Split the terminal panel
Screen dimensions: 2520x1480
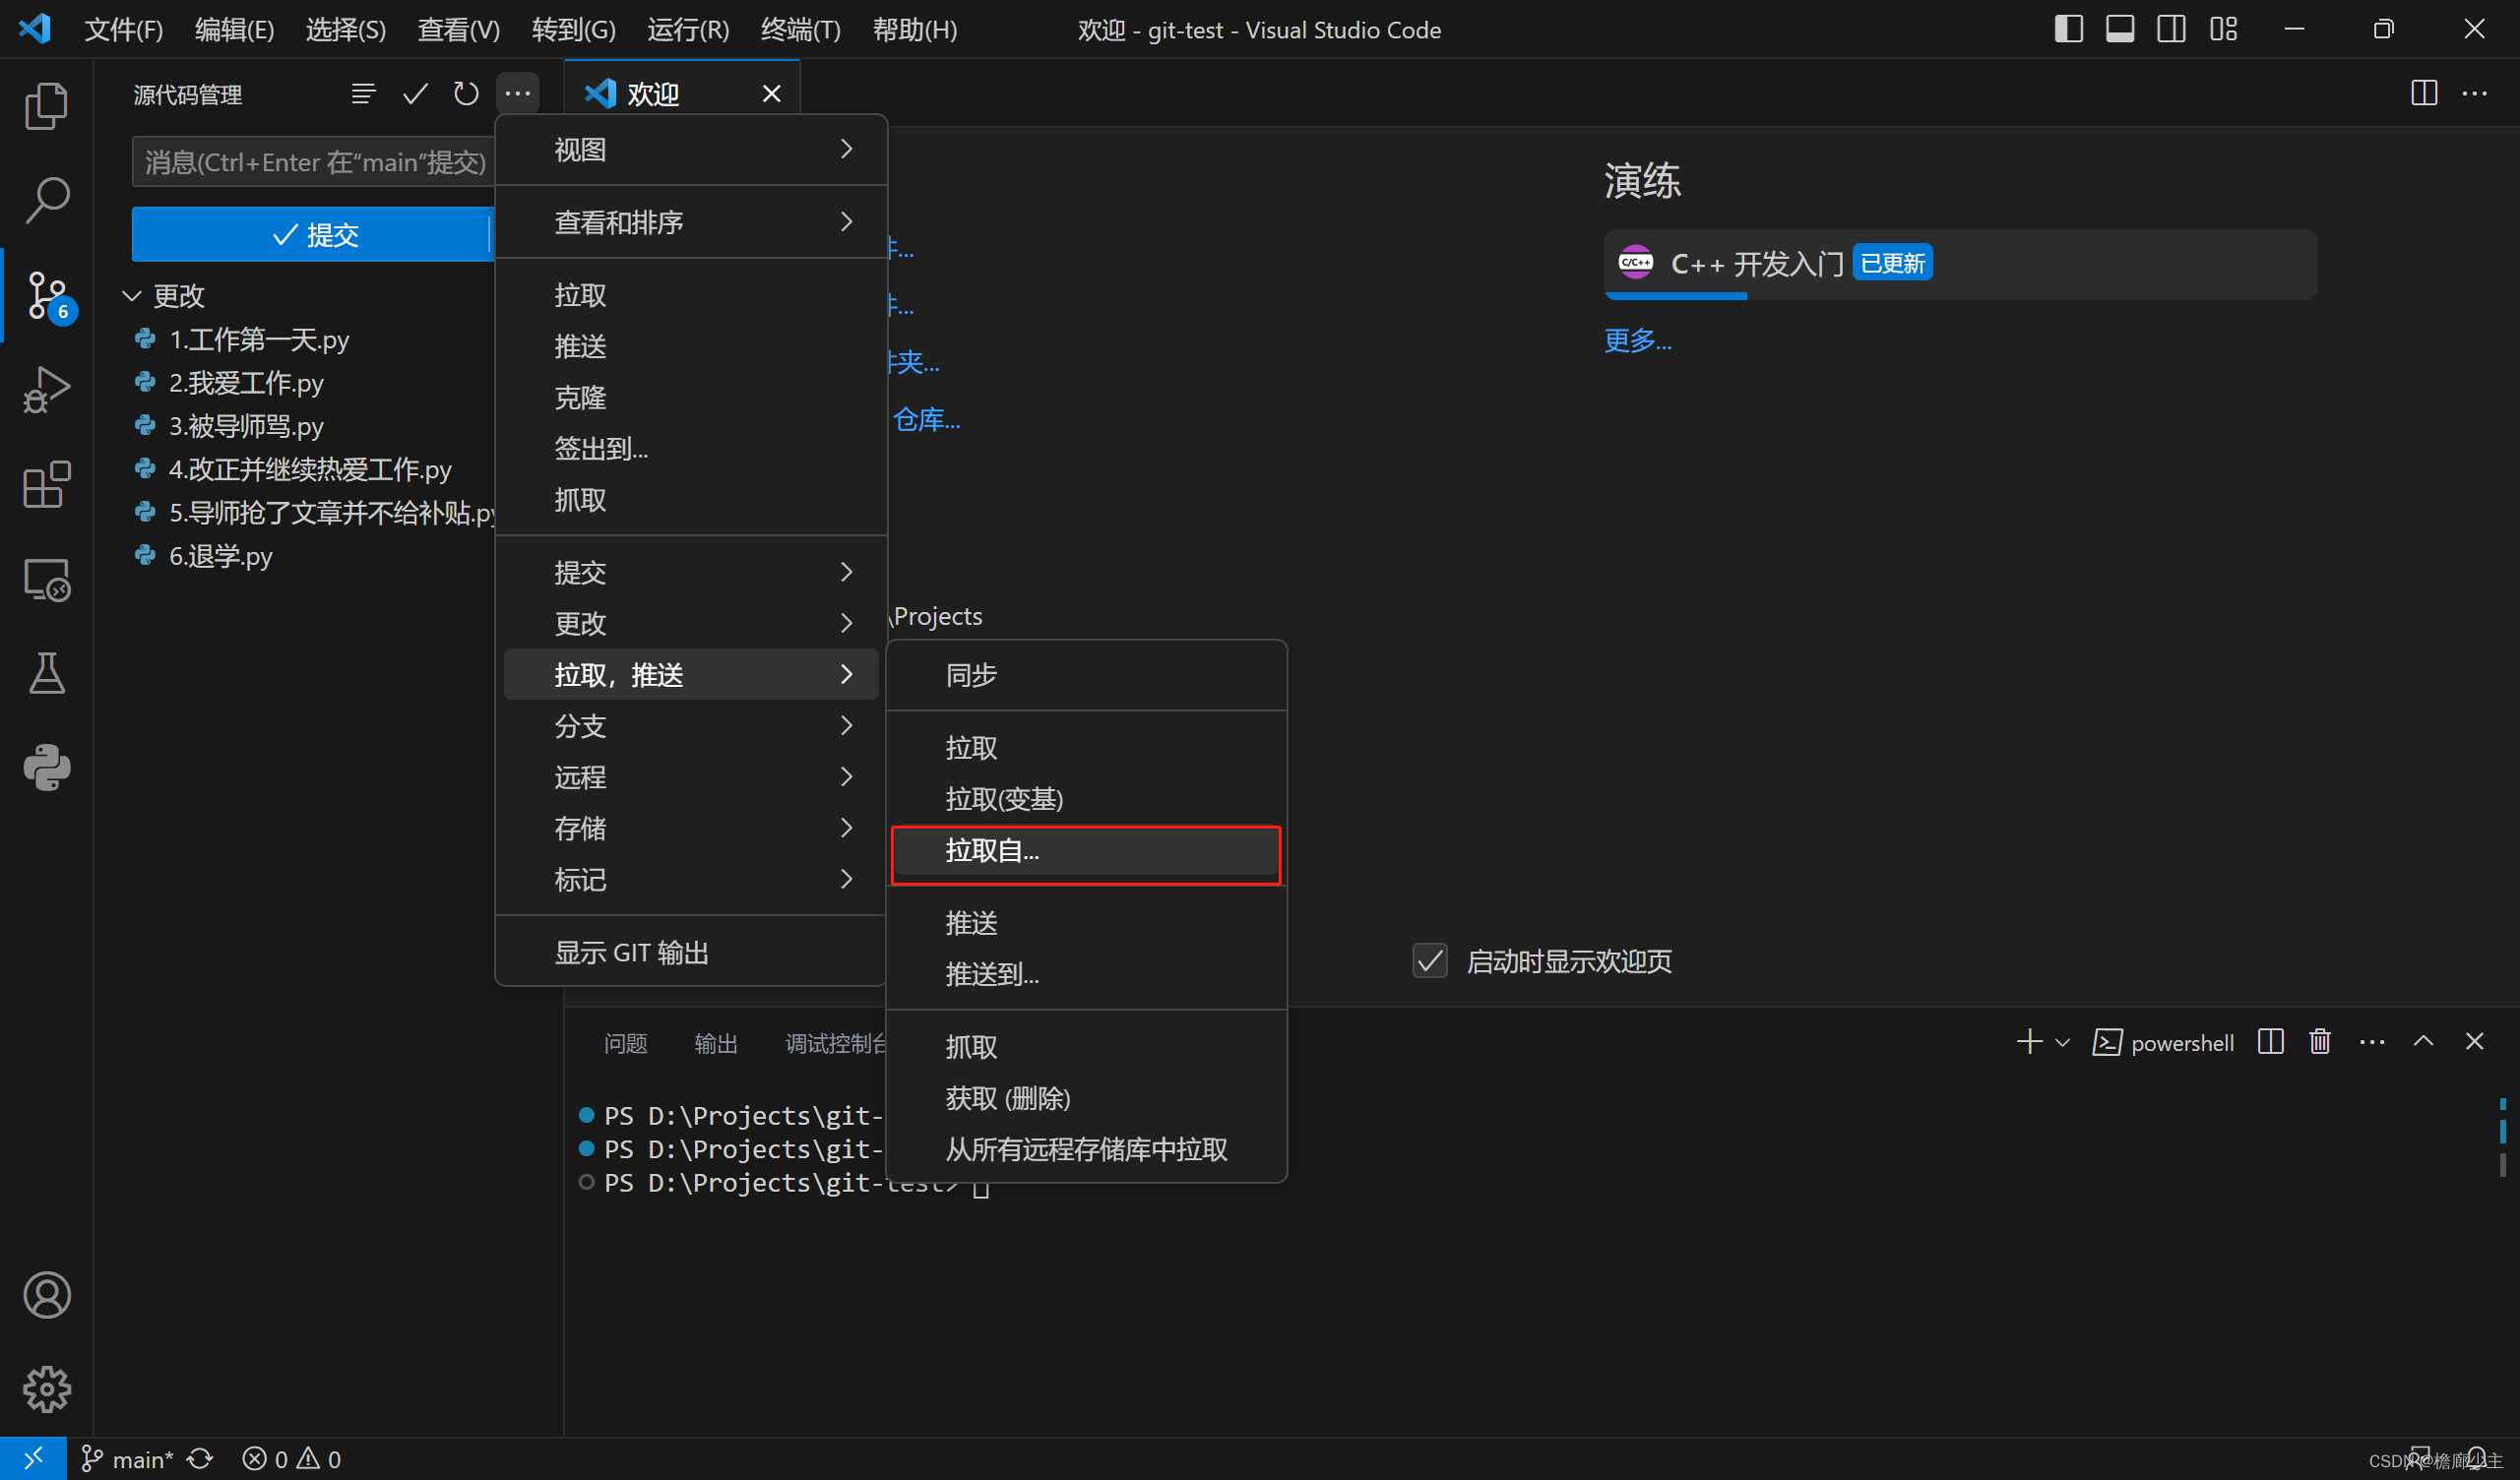(x=2270, y=1042)
